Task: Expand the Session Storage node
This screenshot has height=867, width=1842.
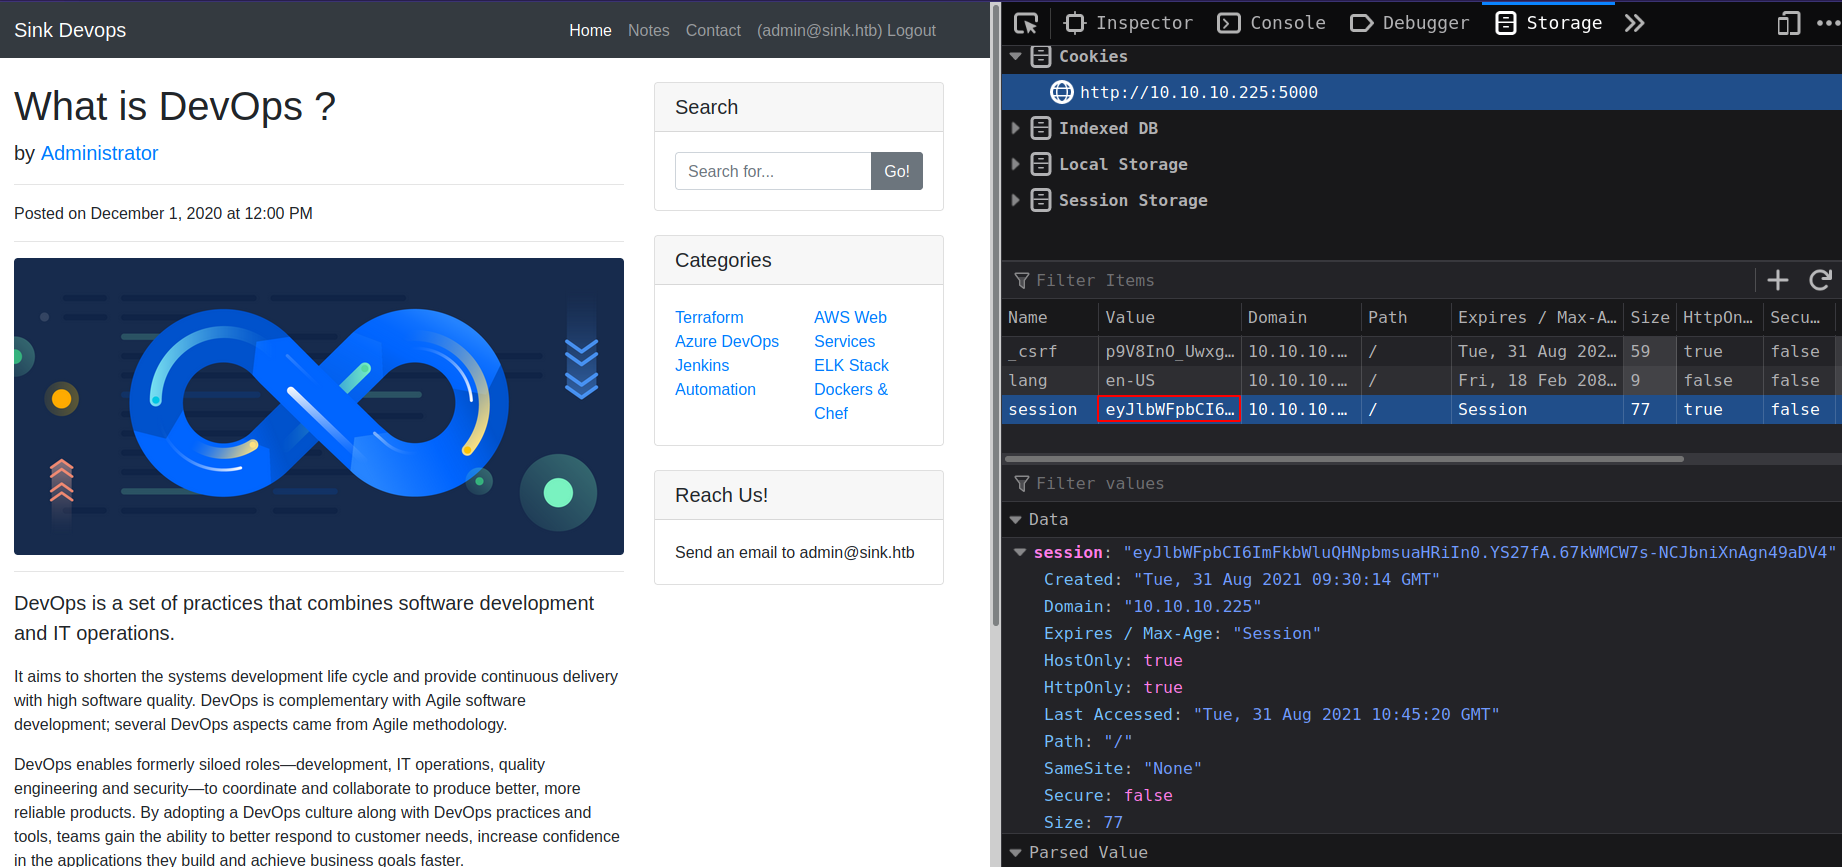Action: (1016, 200)
